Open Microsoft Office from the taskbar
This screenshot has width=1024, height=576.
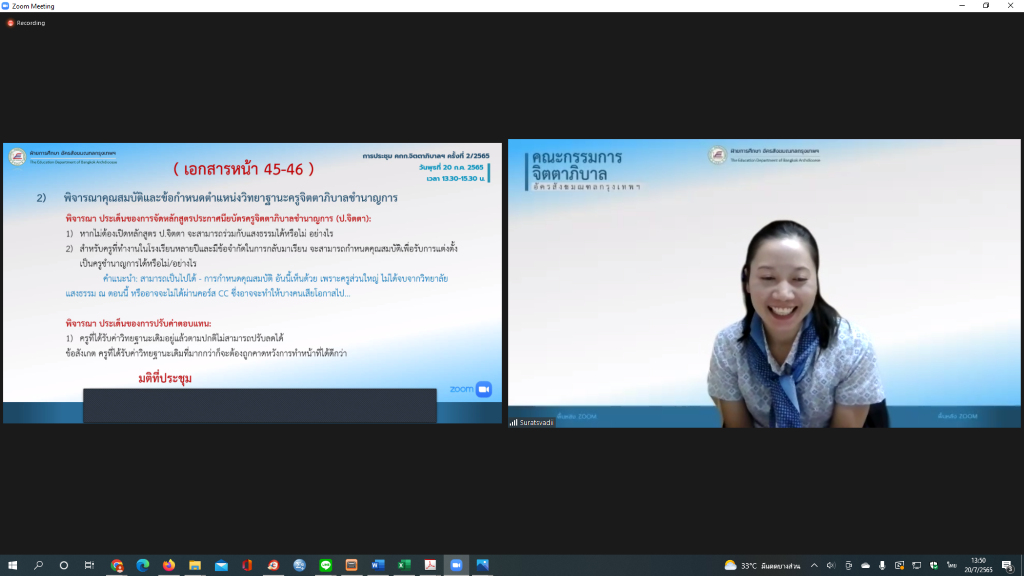coord(247,565)
